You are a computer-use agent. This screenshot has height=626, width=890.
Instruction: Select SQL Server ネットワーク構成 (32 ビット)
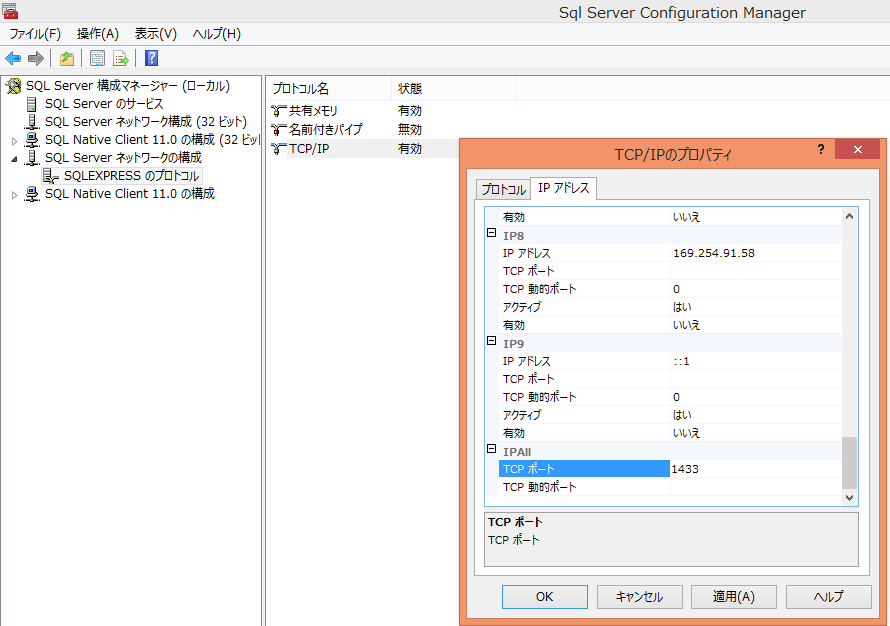(146, 122)
